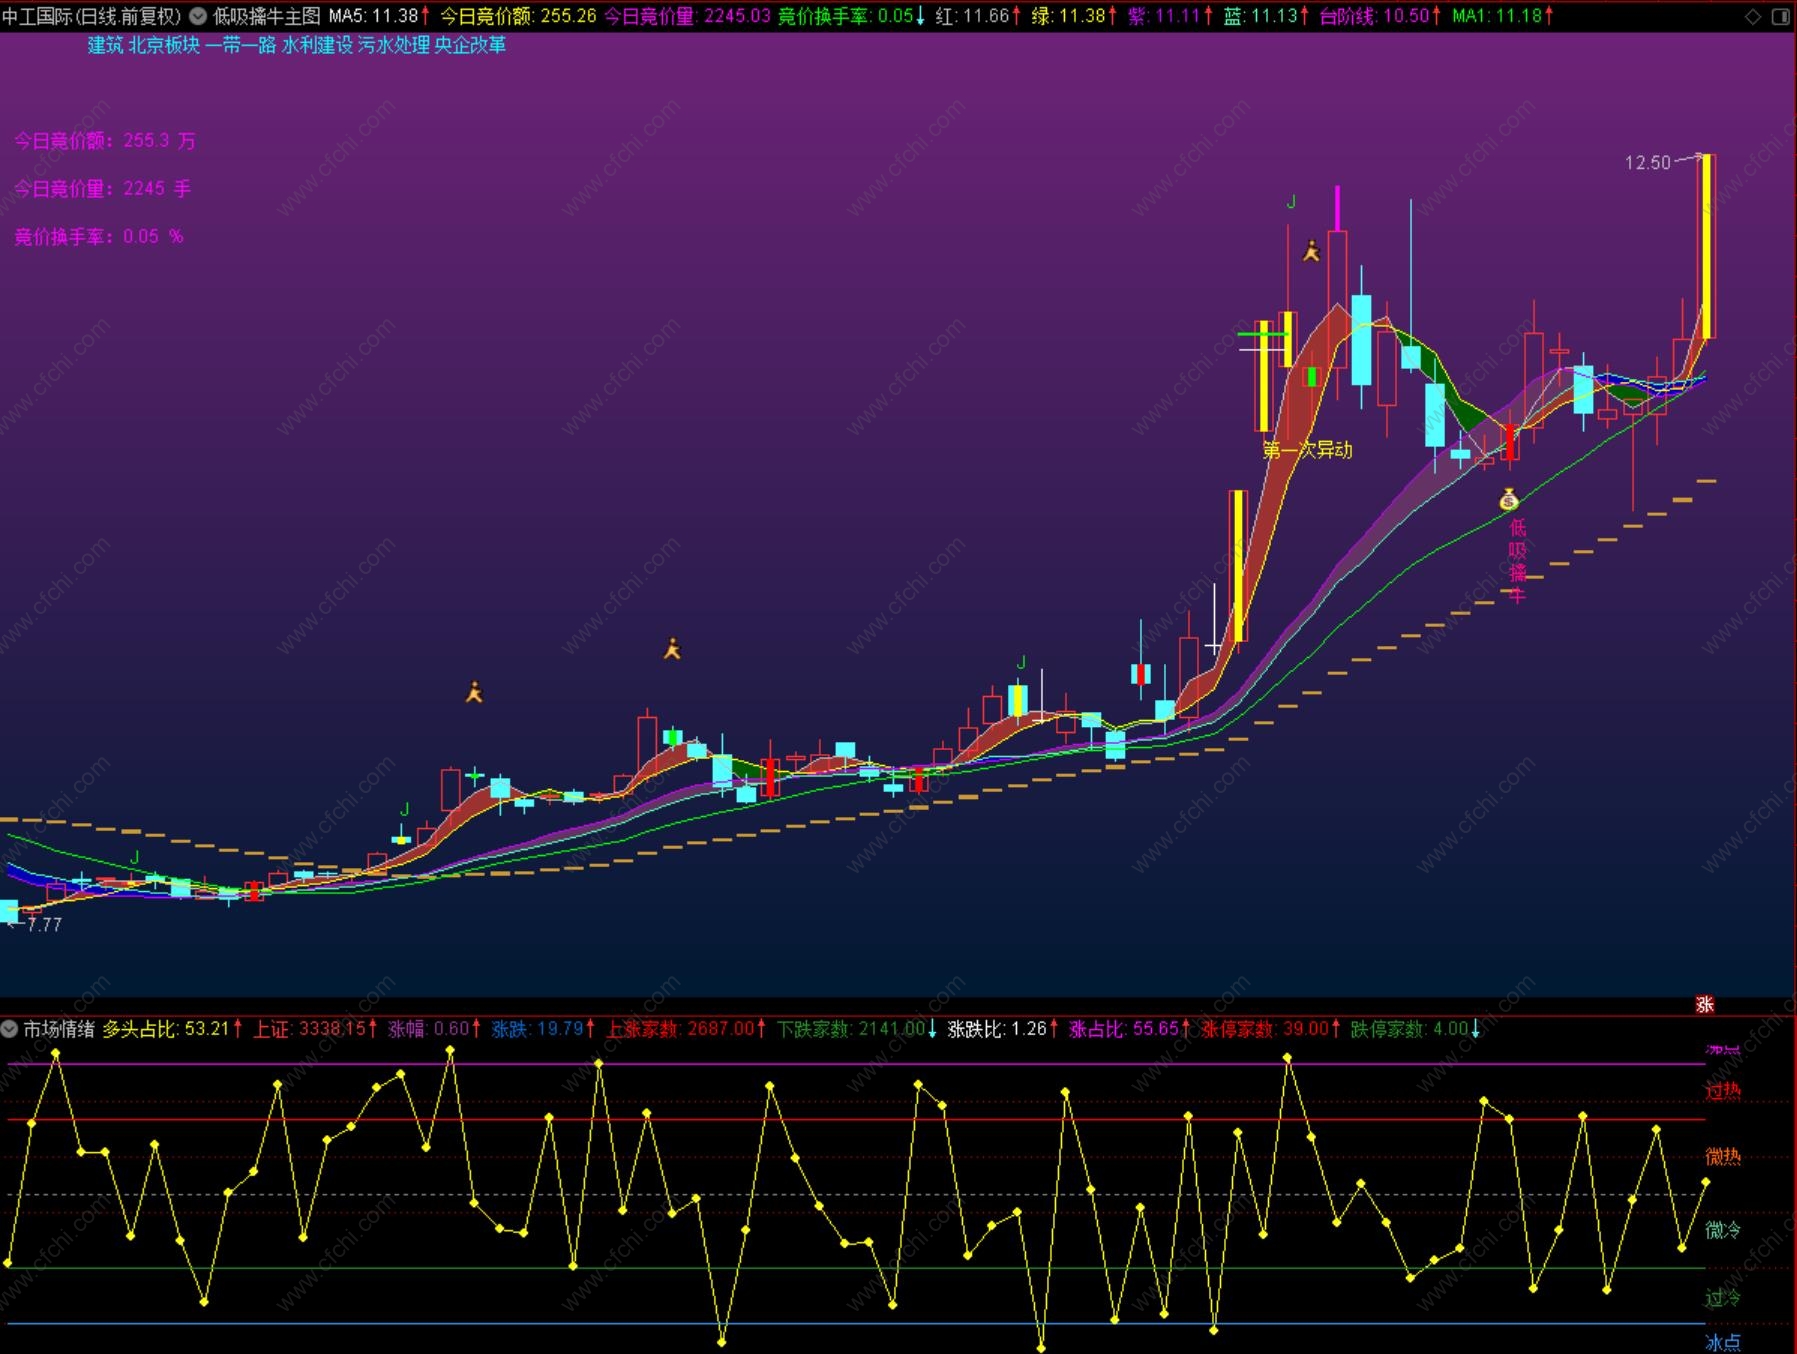1797x1354 pixels.
Task: Select the tall yellow candle at 12.50 high
Action: pyautogui.click(x=1707, y=246)
